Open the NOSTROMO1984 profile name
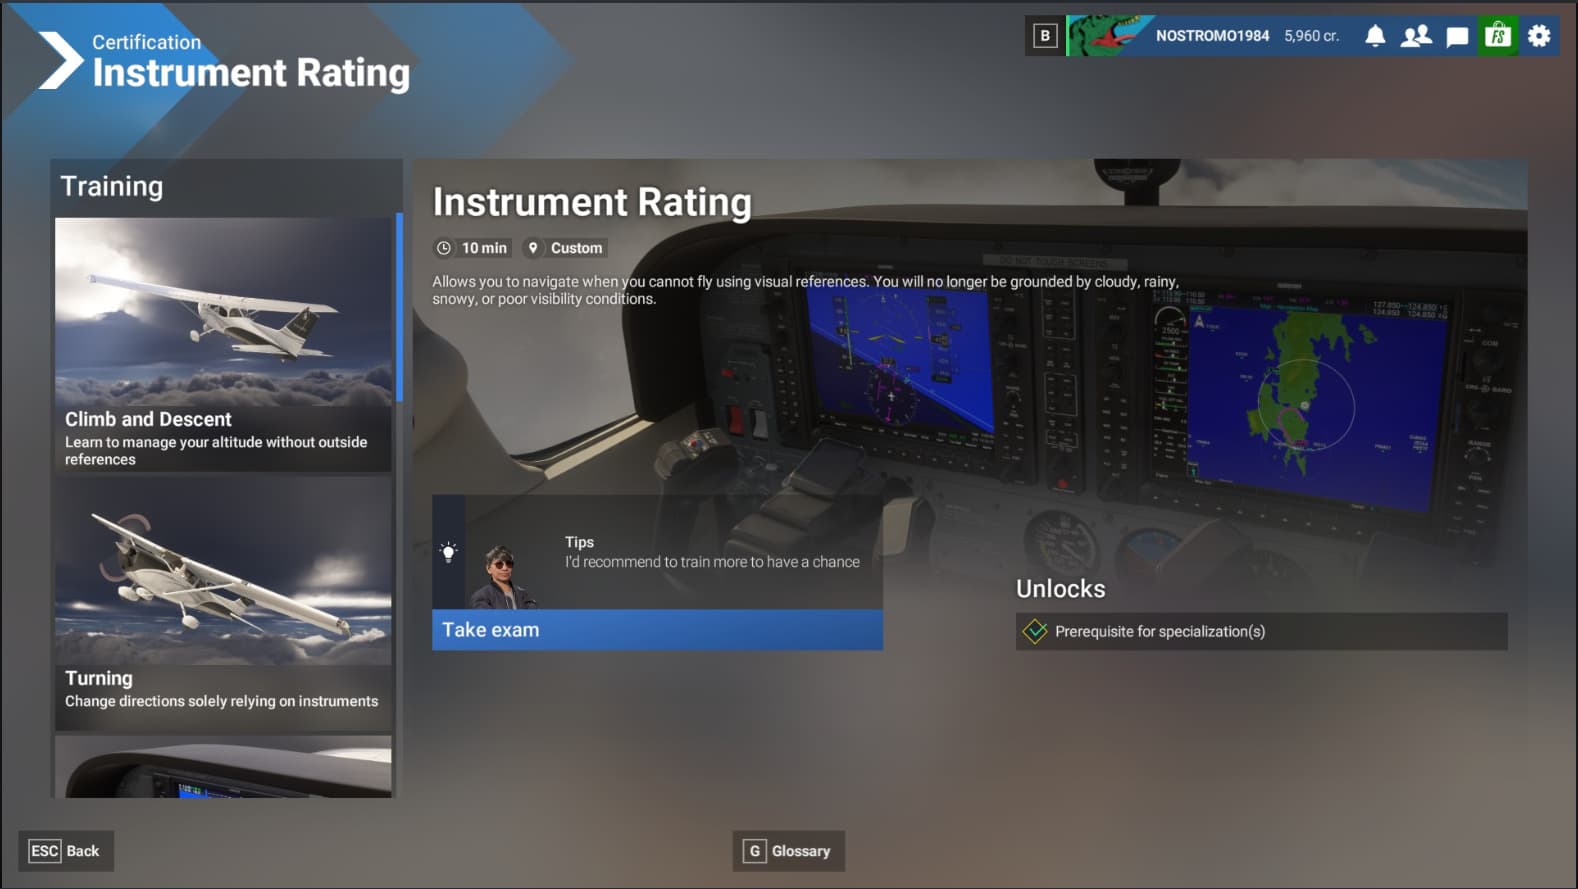1578x889 pixels. pos(1212,36)
